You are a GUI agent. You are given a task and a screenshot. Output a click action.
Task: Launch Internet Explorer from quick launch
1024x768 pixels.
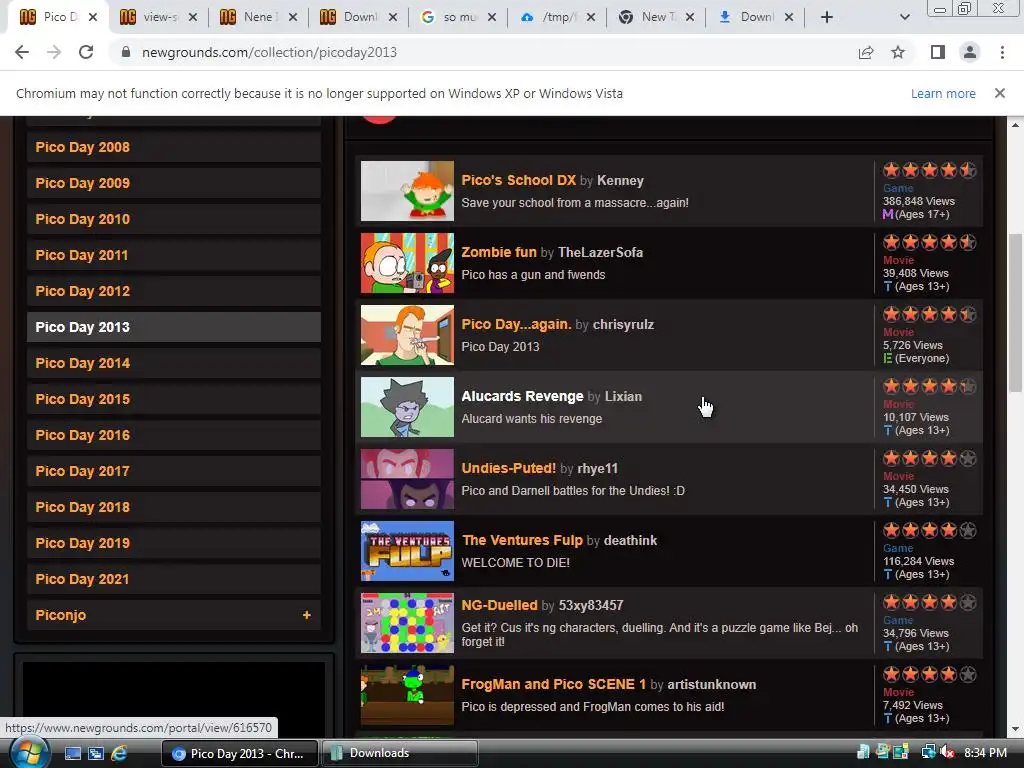click(x=119, y=753)
